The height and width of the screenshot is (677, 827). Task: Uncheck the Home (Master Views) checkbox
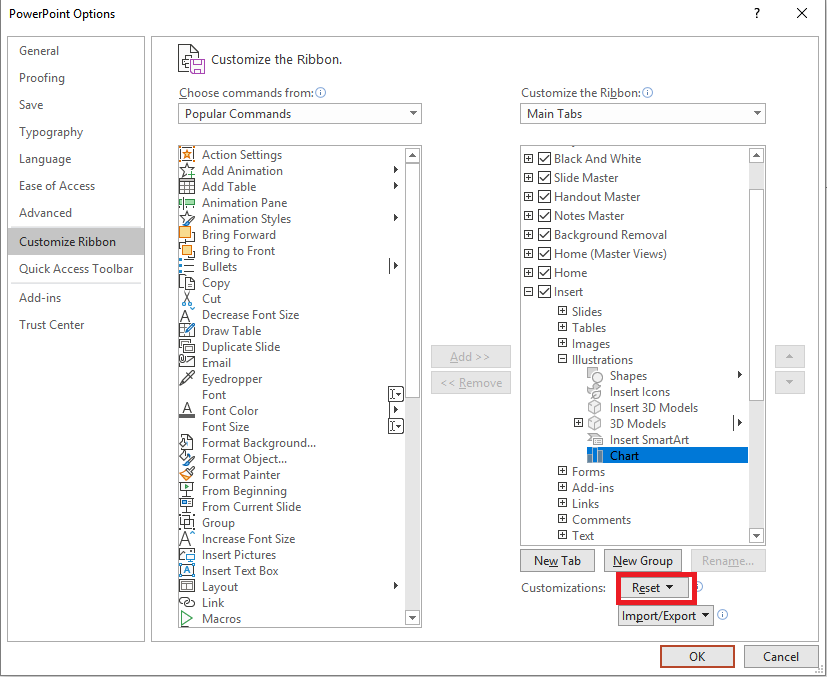pyautogui.click(x=544, y=254)
